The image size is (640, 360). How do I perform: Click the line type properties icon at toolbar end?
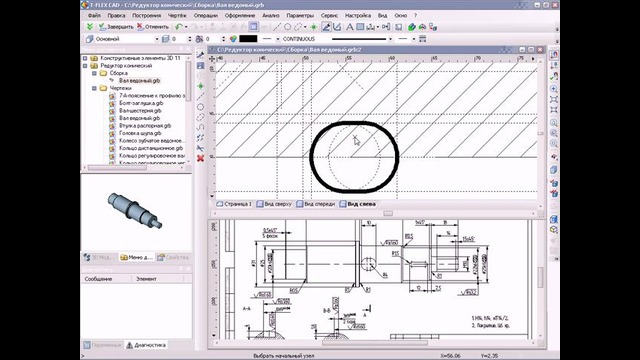[x=422, y=39]
